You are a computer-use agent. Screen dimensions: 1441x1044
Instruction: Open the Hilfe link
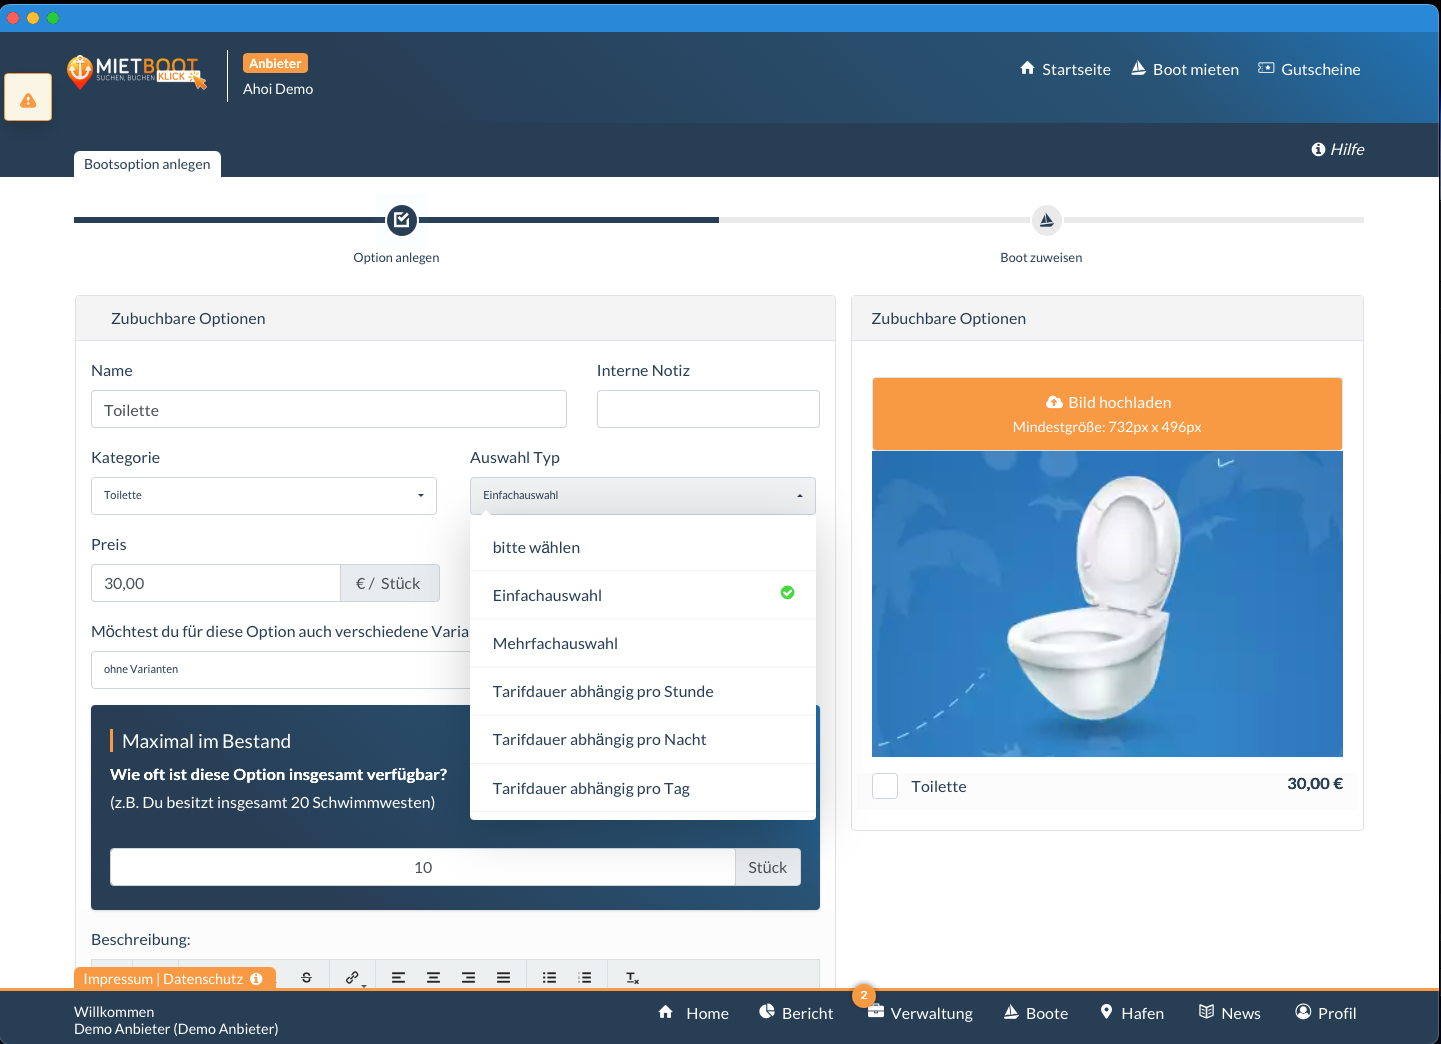[1337, 149]
